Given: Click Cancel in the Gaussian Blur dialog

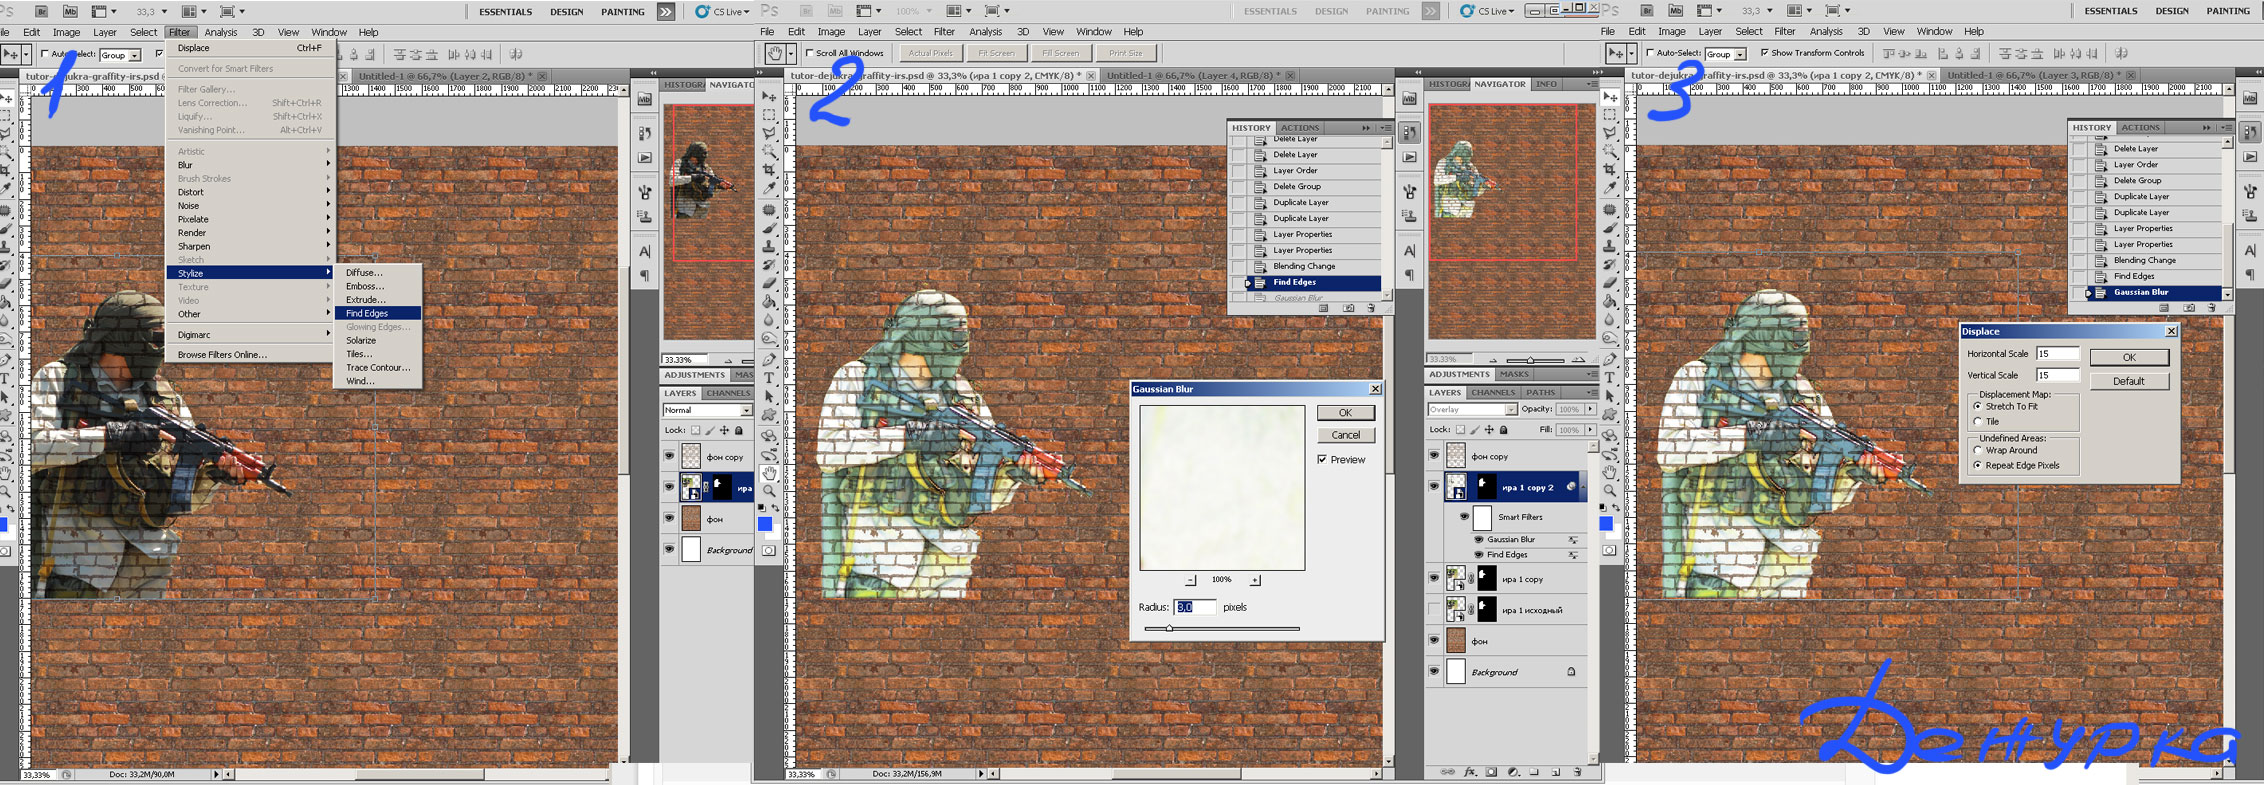Looking at the screenshot, I should 1345,435.
